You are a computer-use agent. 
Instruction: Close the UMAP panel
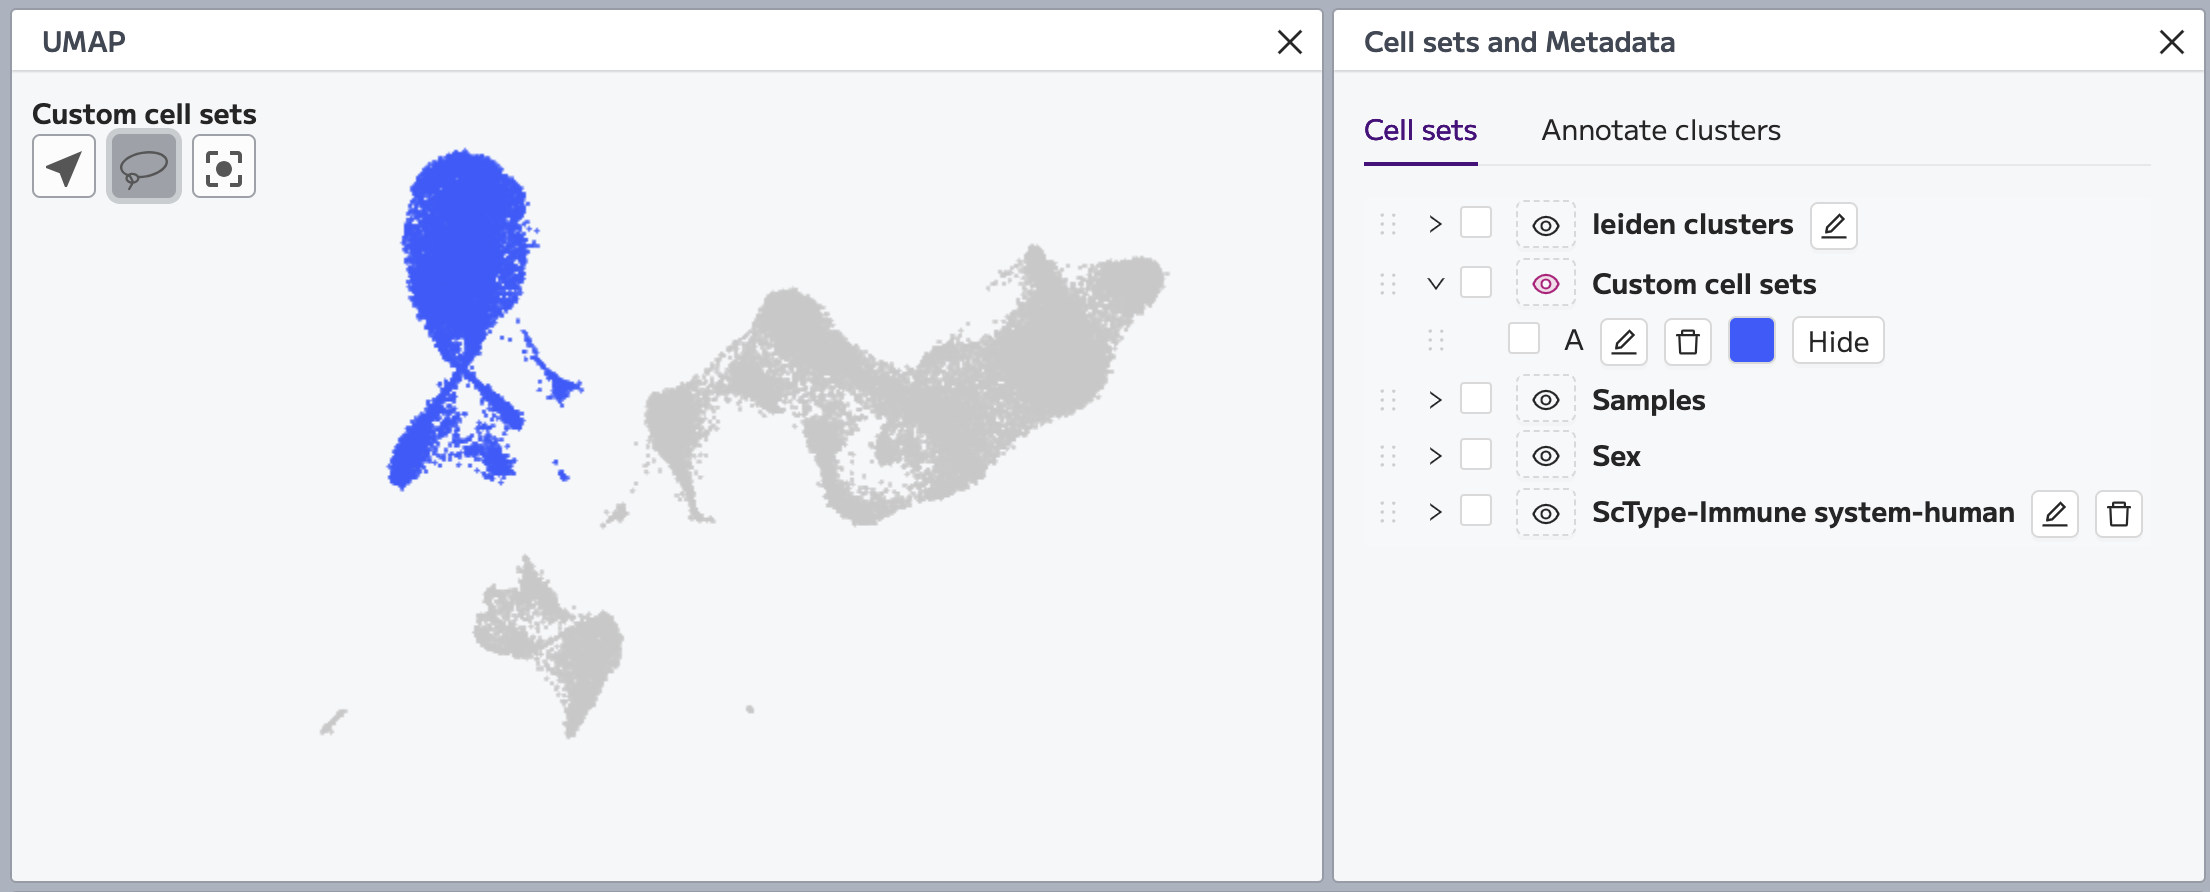pos(1290,42)
